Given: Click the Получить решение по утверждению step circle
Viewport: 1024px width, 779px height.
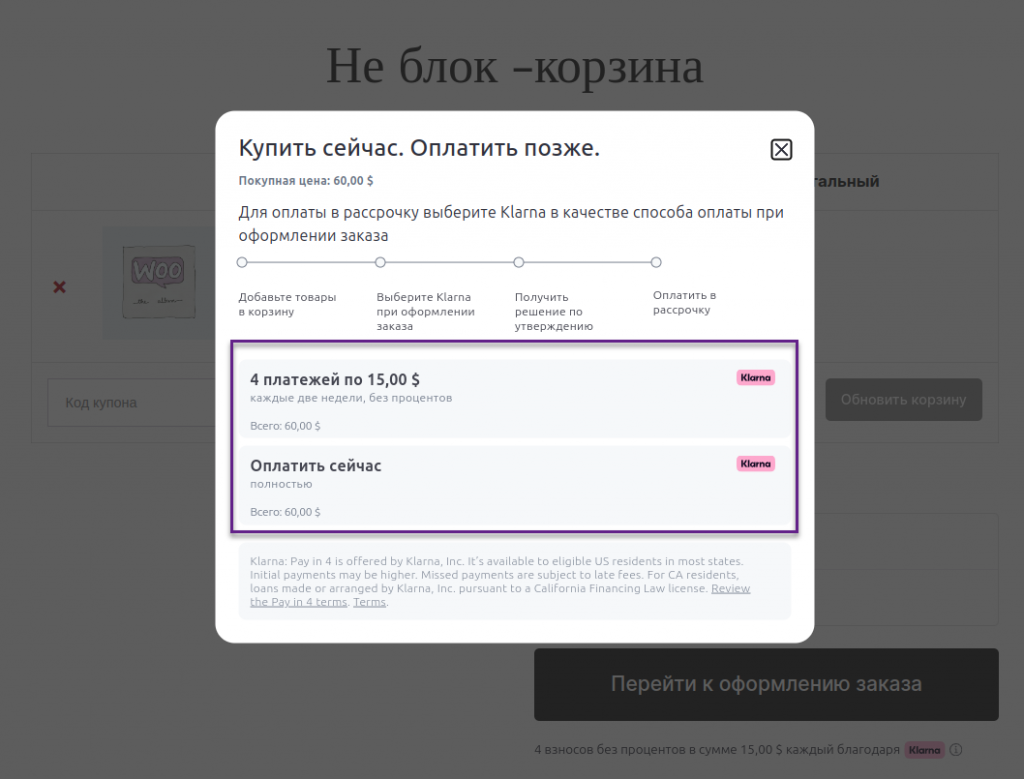Looking at the screenshot, I should (x=519, y=261).
